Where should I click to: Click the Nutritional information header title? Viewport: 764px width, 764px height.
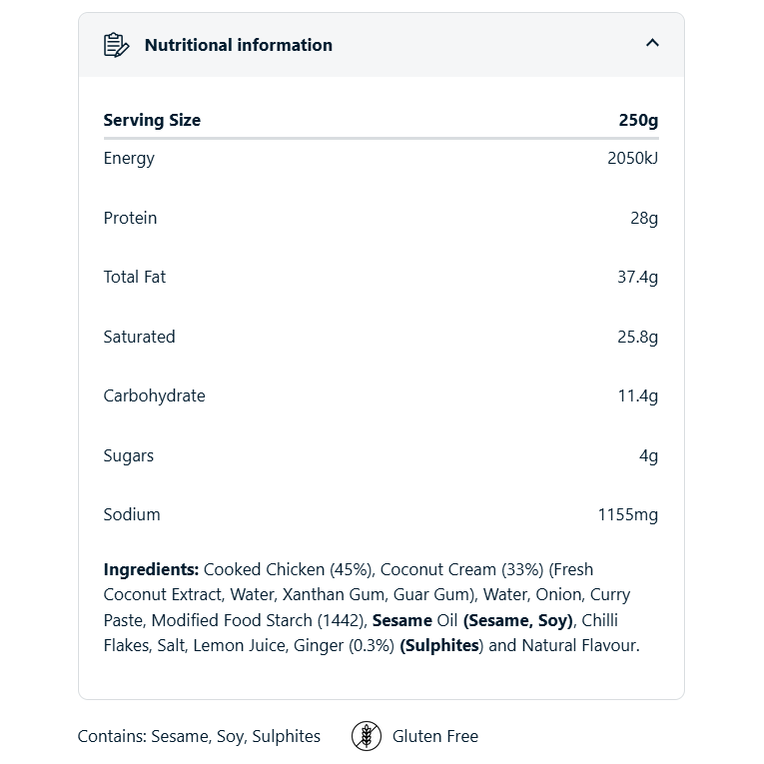[x=238, y=45]
